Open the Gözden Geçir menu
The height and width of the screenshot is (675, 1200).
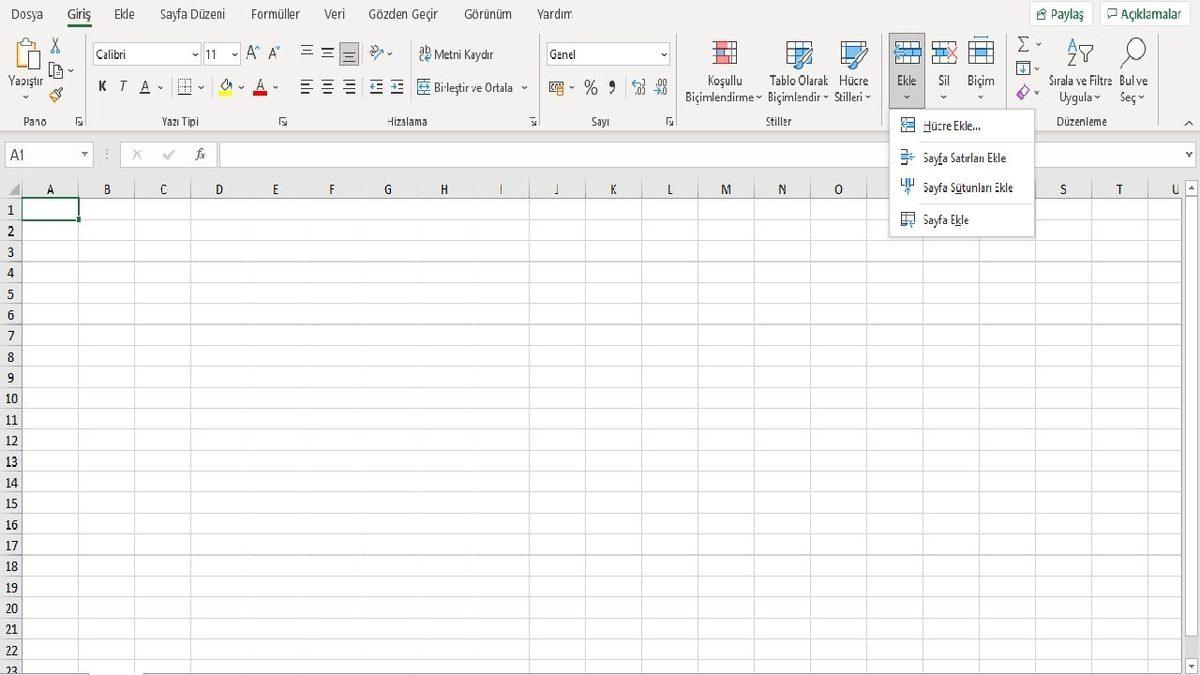[x=403, y=14]
